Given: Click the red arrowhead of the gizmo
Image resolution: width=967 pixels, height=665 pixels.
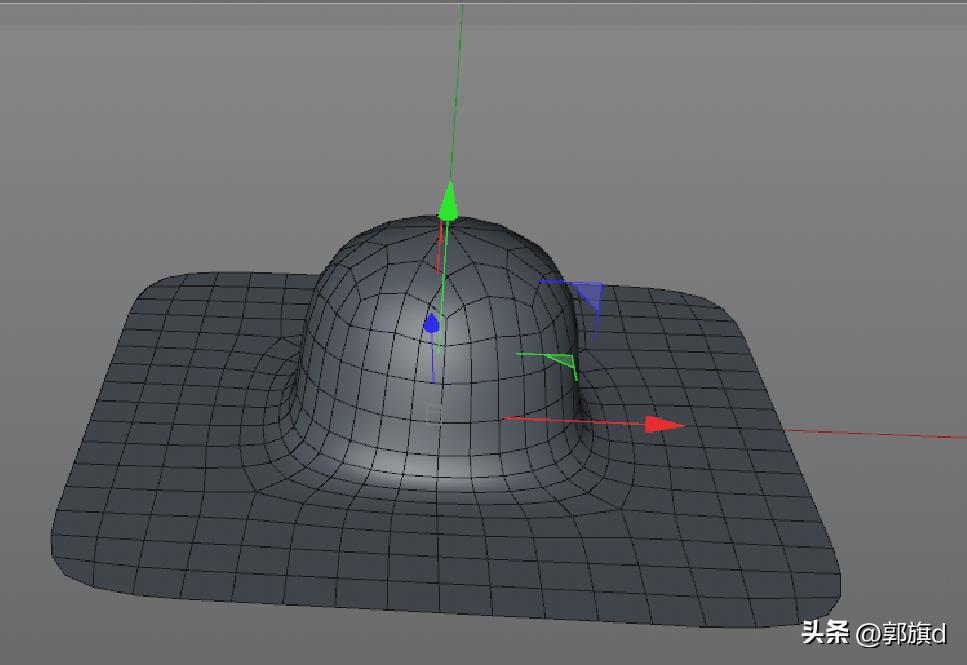Looking at the screenshot, I should [663, 425].
